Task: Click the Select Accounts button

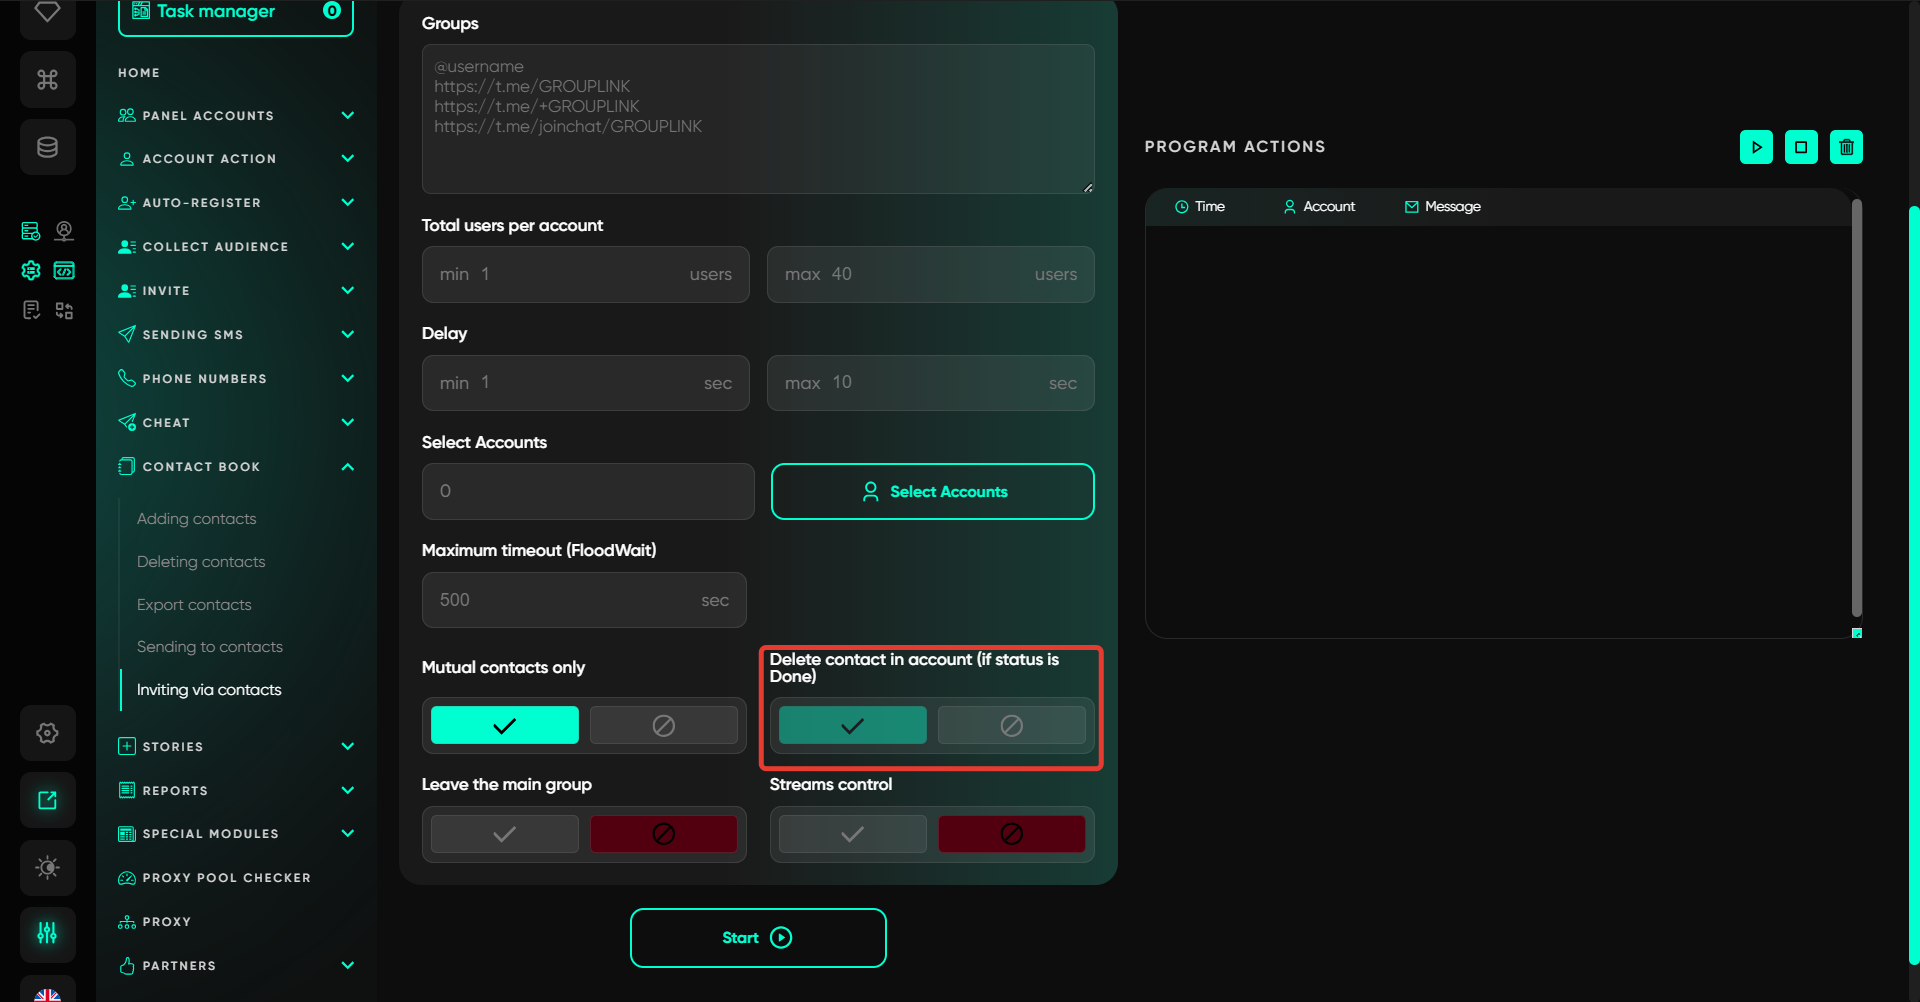Action: (932, 491)
